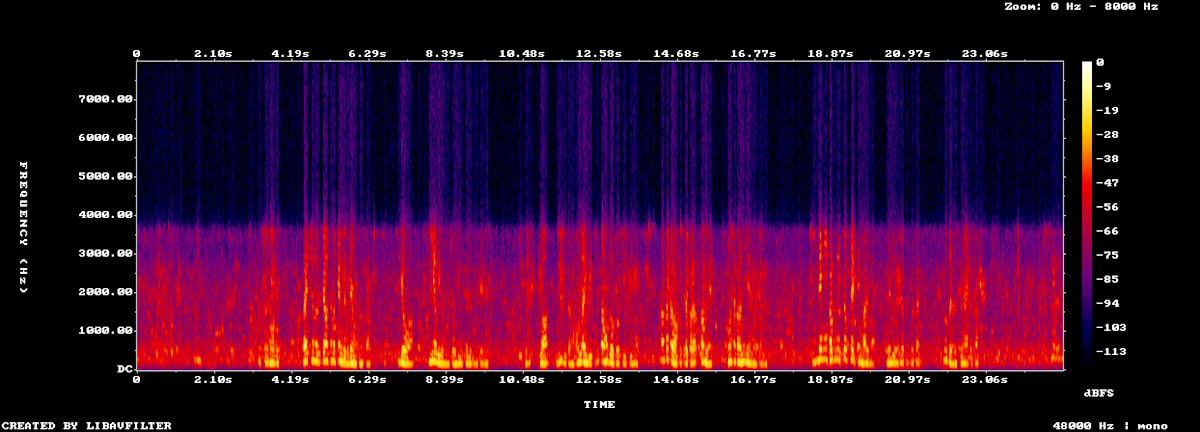The width and height of the screenshot is (1200, 432).
Task: Click the DC label on frequency axis
Action: (124, 369)
